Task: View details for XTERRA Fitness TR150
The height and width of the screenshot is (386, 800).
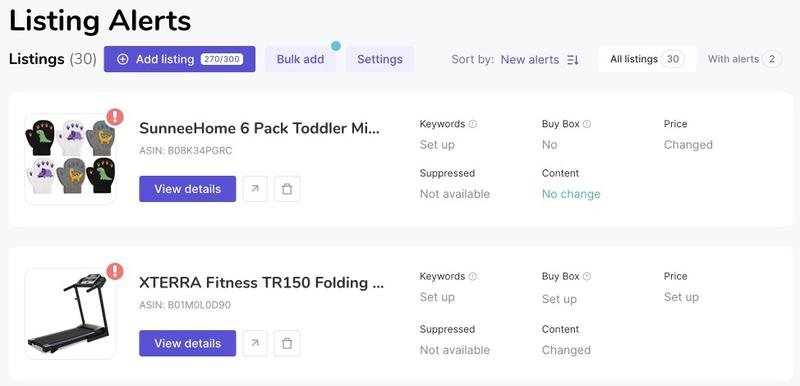Action: 188,343
